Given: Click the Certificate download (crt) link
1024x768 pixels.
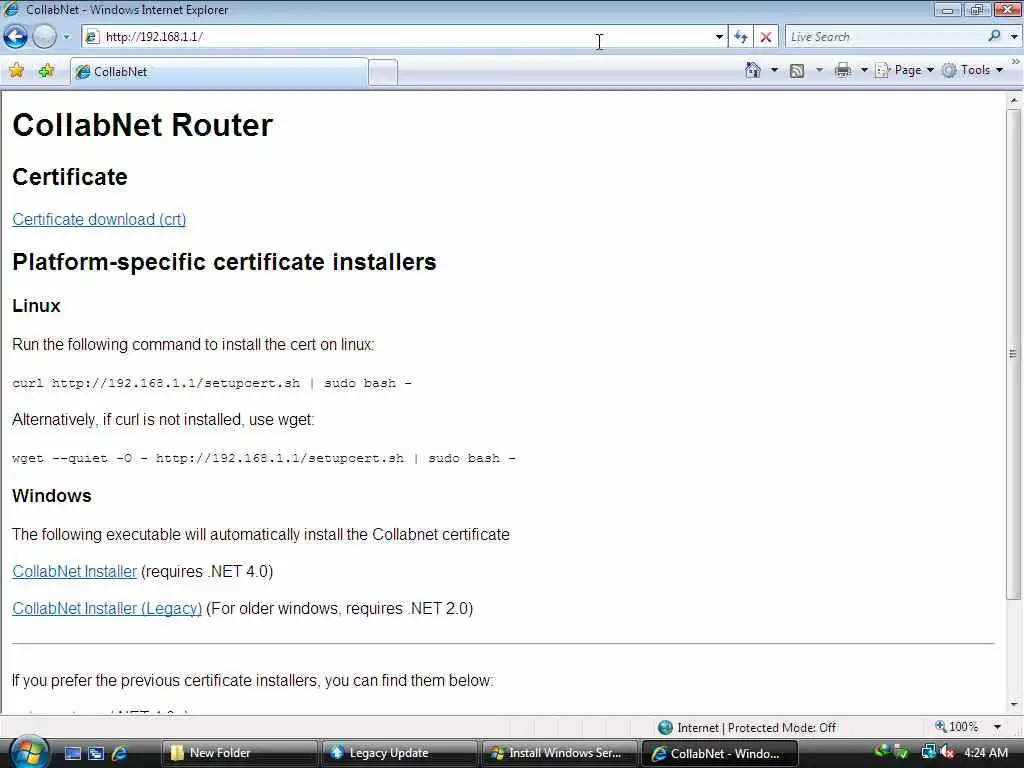Looking at the screenshot, I should pyautogui.click(x=99, y=219).
